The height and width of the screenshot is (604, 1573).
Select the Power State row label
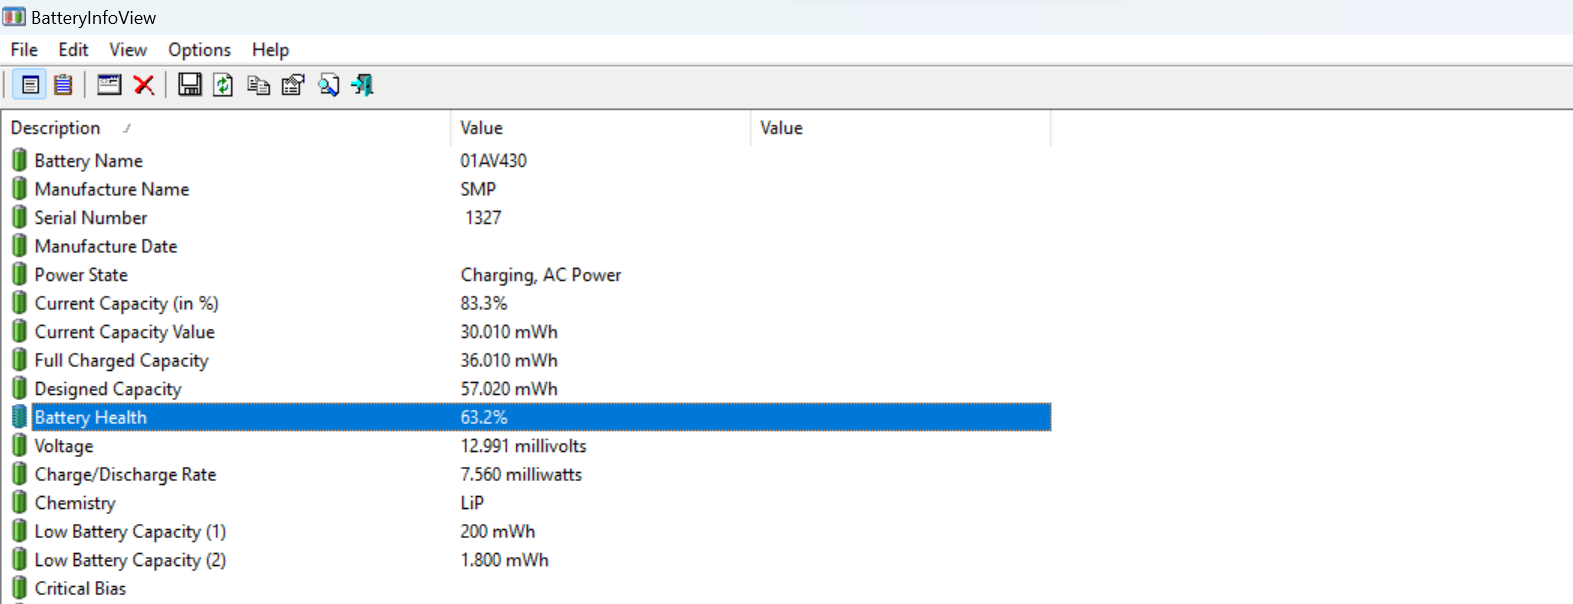[x=81, y=274]
